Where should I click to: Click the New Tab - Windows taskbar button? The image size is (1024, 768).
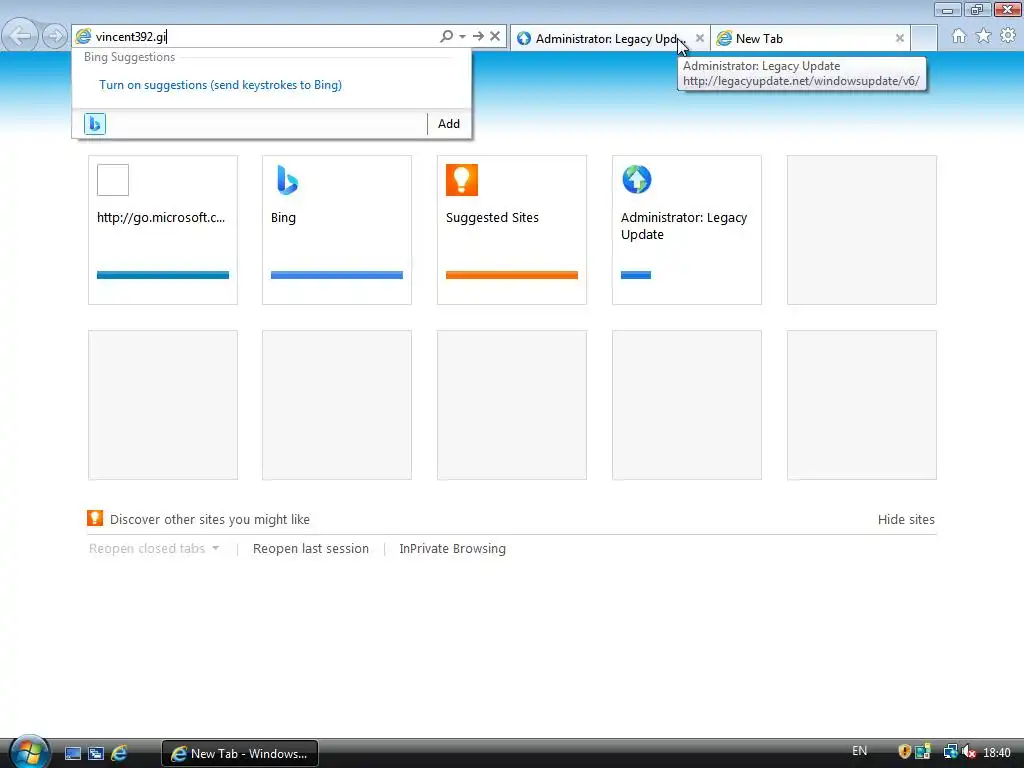tap(240, 754)
